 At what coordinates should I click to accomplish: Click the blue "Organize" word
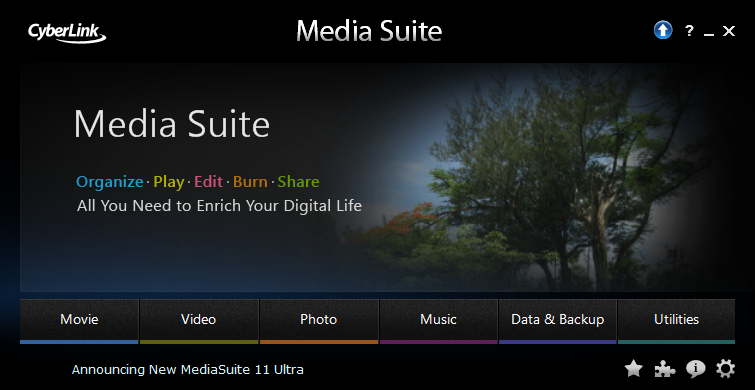(x=110, y=182)
